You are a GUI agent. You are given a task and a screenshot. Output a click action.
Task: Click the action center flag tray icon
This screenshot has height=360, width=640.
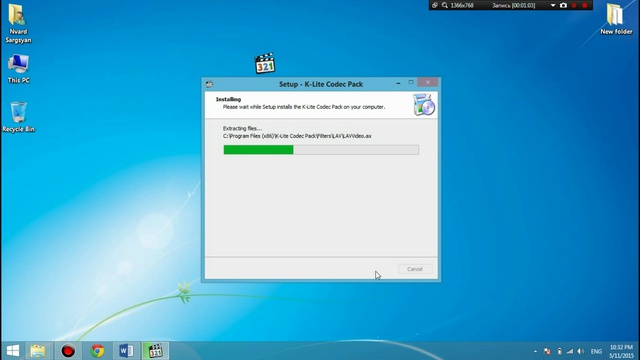click(x=547, y=351)
